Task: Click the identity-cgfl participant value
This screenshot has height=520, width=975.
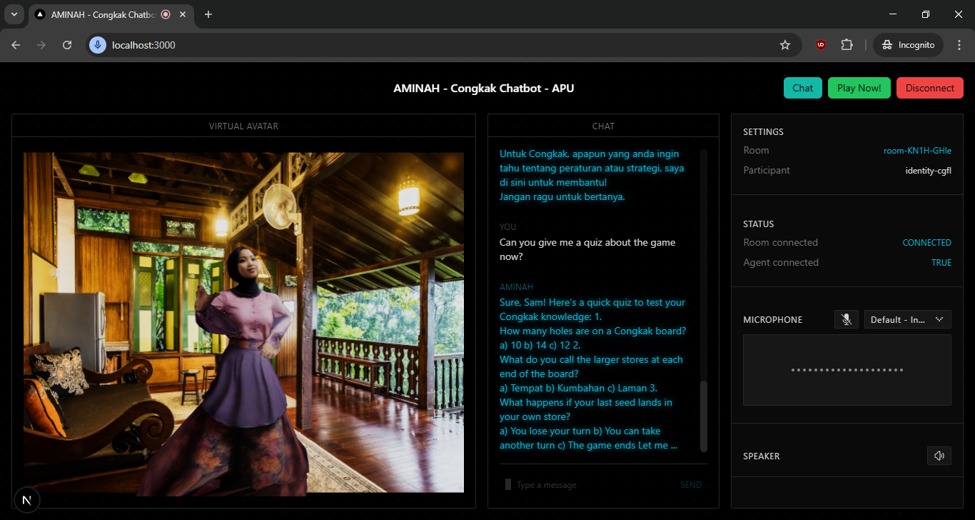Action: tap(928, 170)
